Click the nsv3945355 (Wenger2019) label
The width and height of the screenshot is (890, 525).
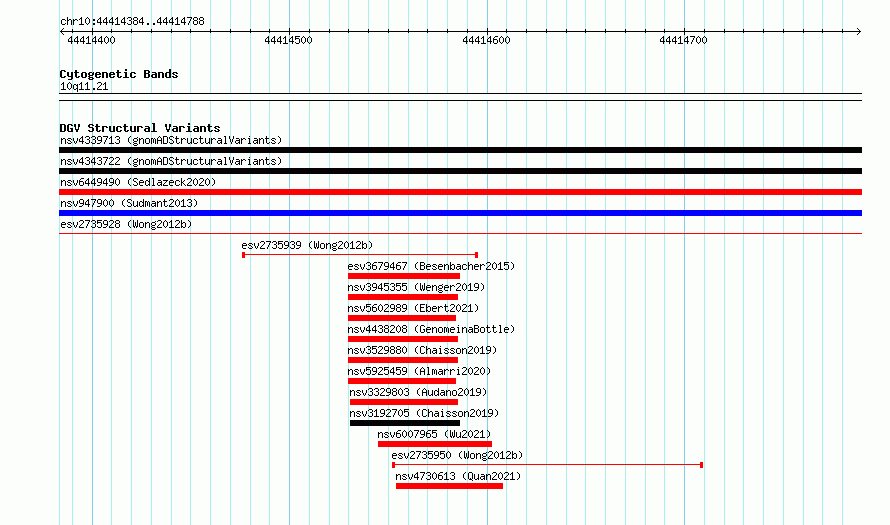point(416,287)
